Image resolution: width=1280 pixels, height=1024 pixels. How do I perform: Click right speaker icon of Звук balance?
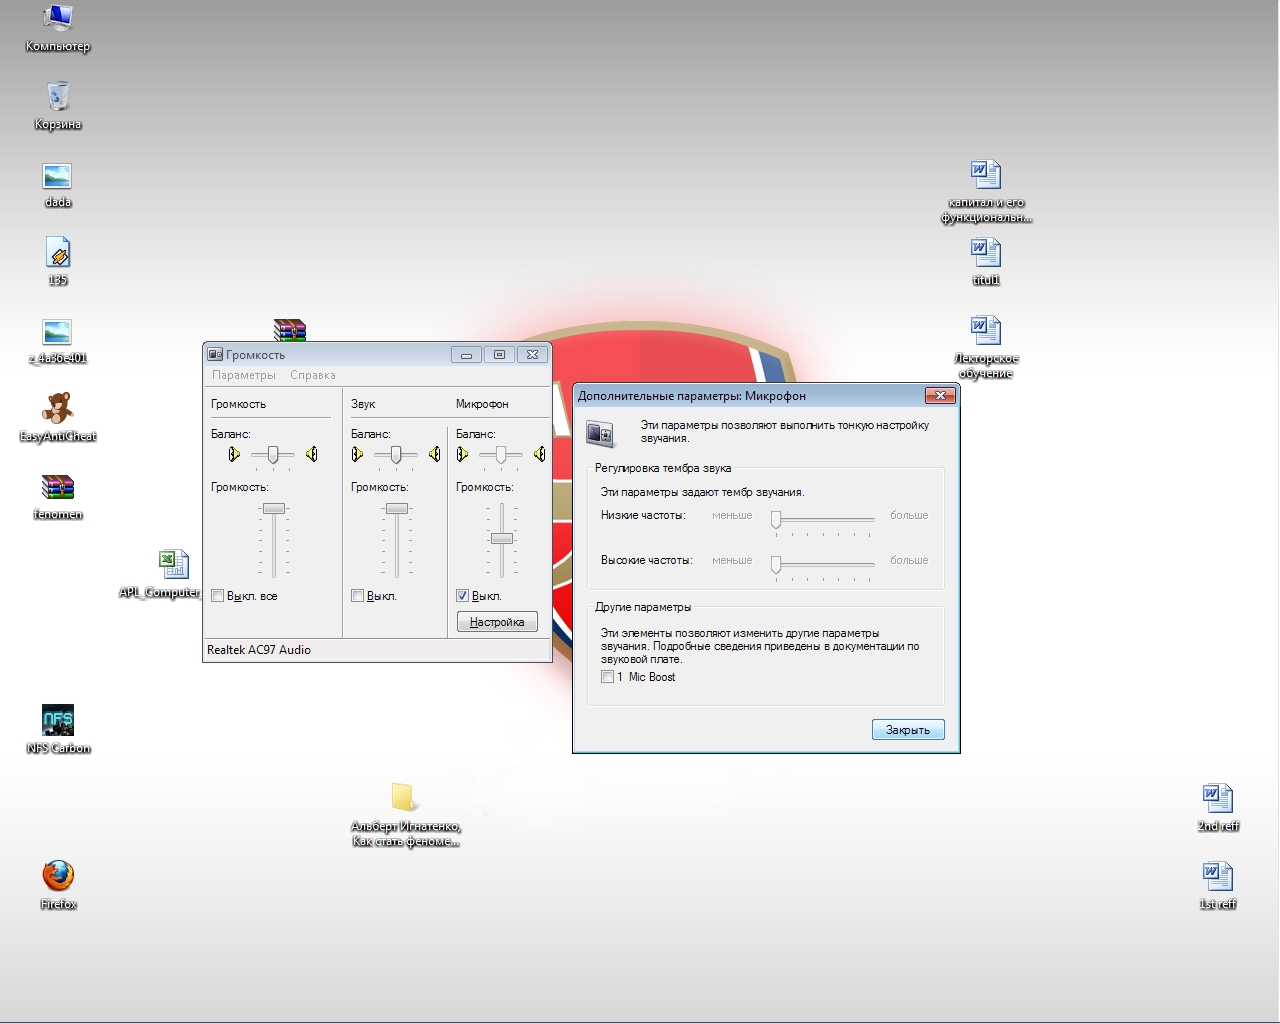[x=434, y=454]
